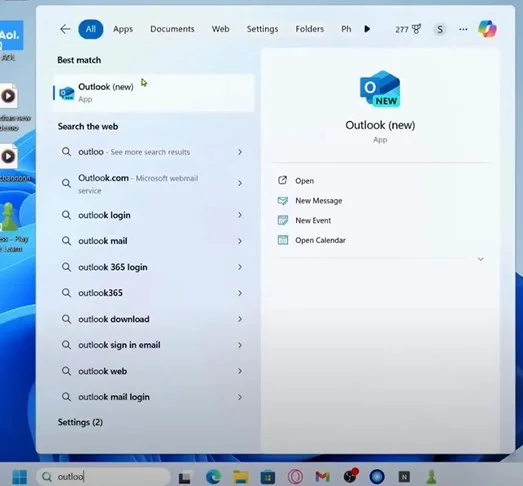Viewport: 523px width, 486px height.
Task: Expand the outlook365 chevron
Action: (x=240, y=293)
